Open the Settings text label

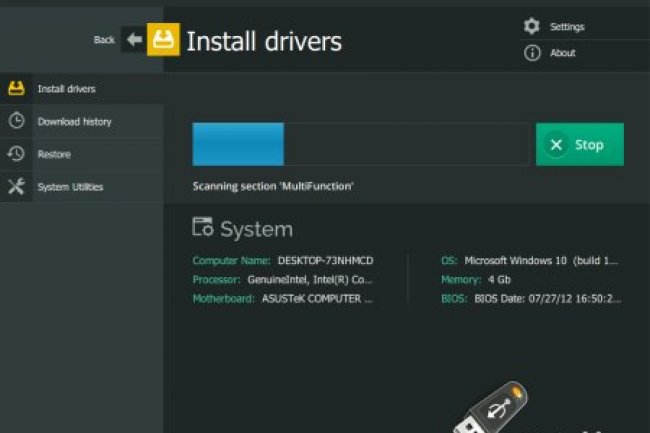click(567, 27)
